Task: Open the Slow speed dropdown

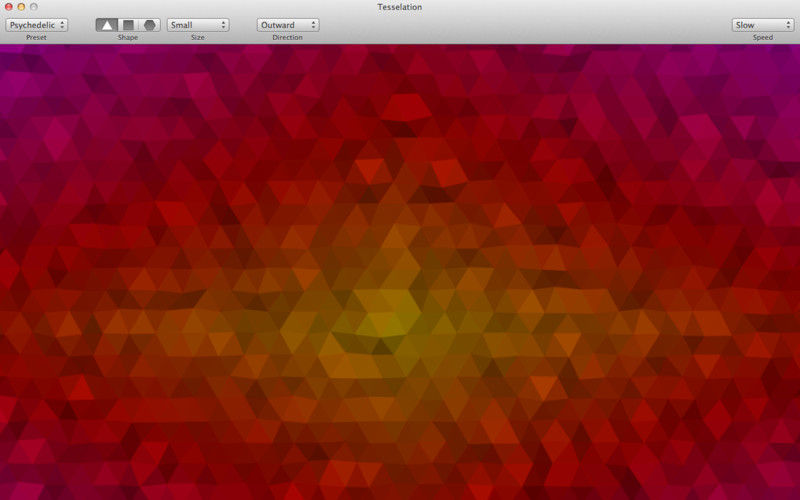Action: (x=763, y=25)
